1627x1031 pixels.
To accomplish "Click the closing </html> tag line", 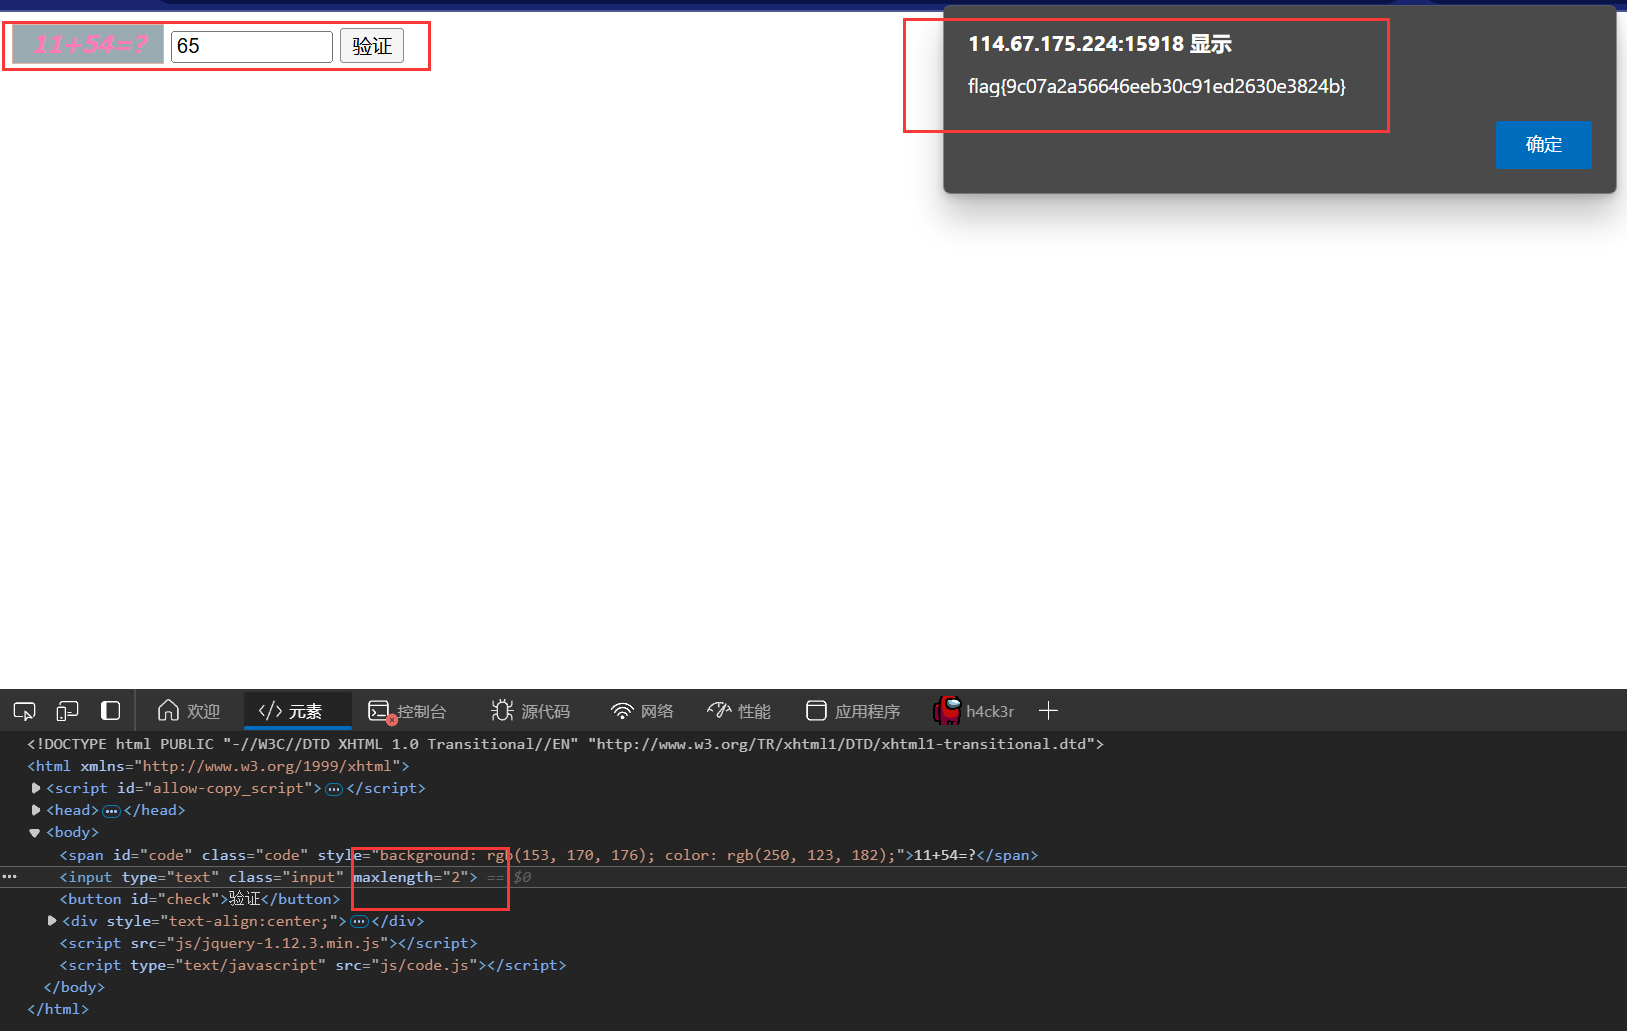I will (58, 1009).
